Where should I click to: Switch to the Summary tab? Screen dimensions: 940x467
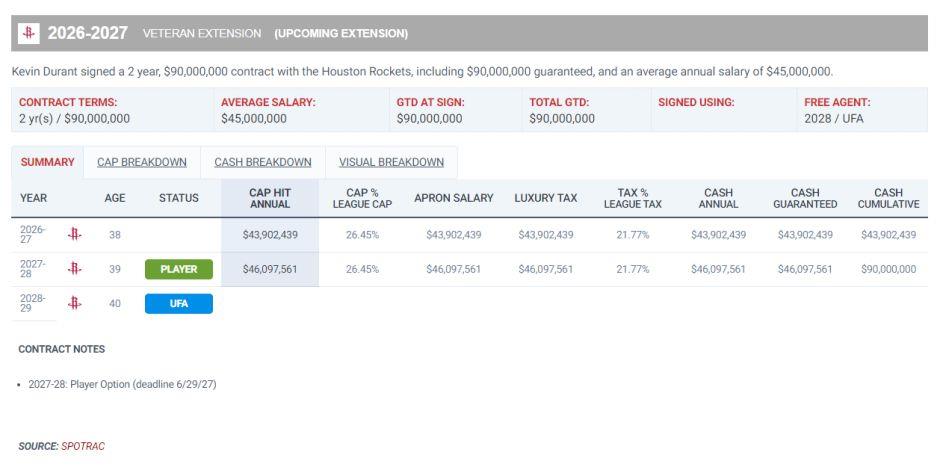pyautogui.click(x=47, y=162)
